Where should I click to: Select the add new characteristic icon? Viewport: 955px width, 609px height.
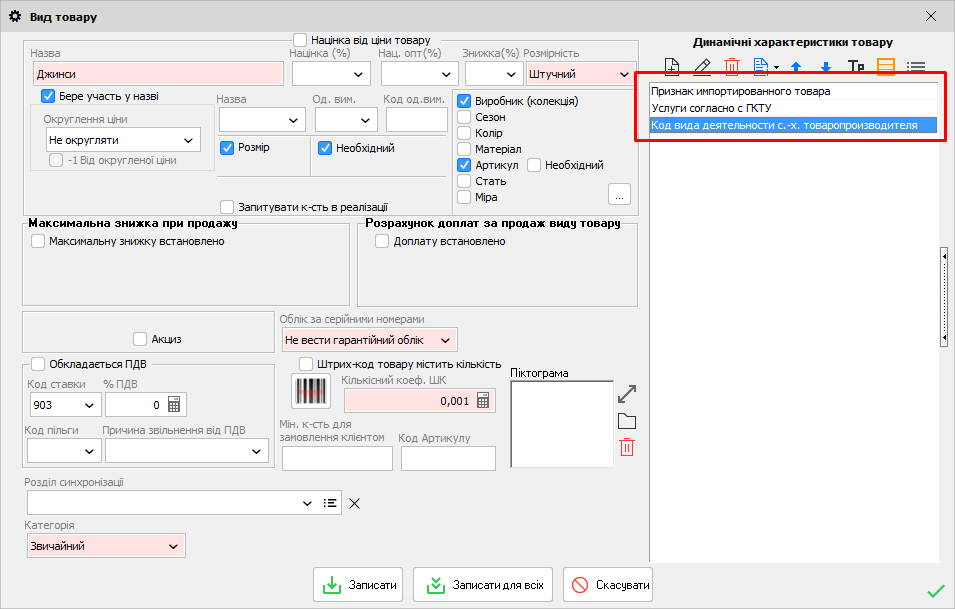pyautogui.click(x=671, y=66)
